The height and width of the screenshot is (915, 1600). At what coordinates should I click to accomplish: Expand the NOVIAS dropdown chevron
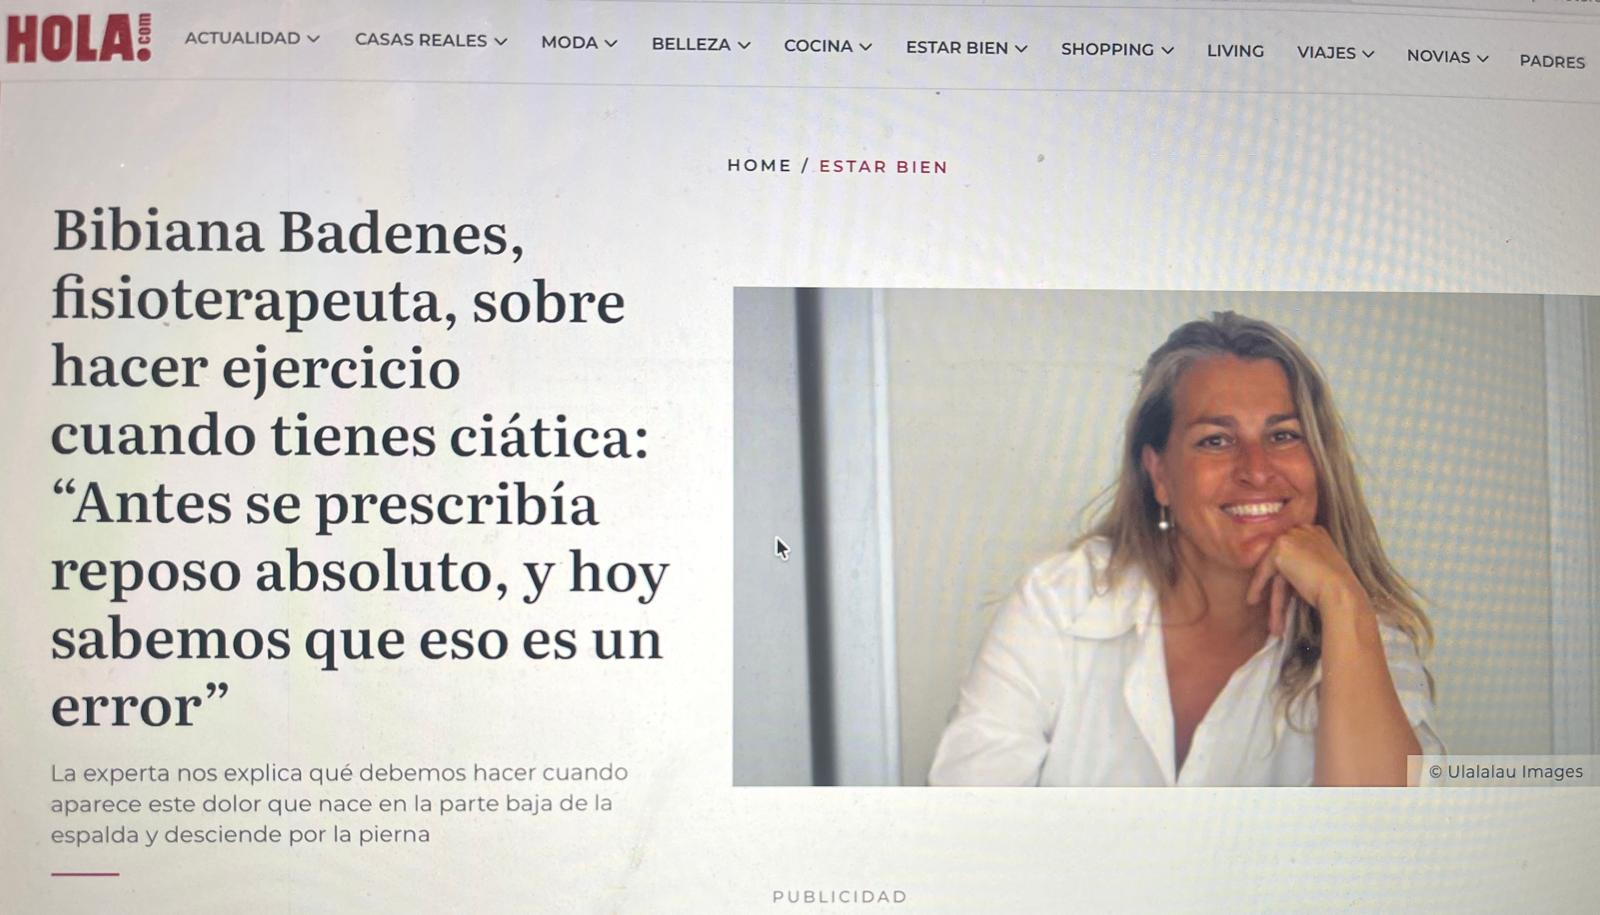click(1483, 58)
